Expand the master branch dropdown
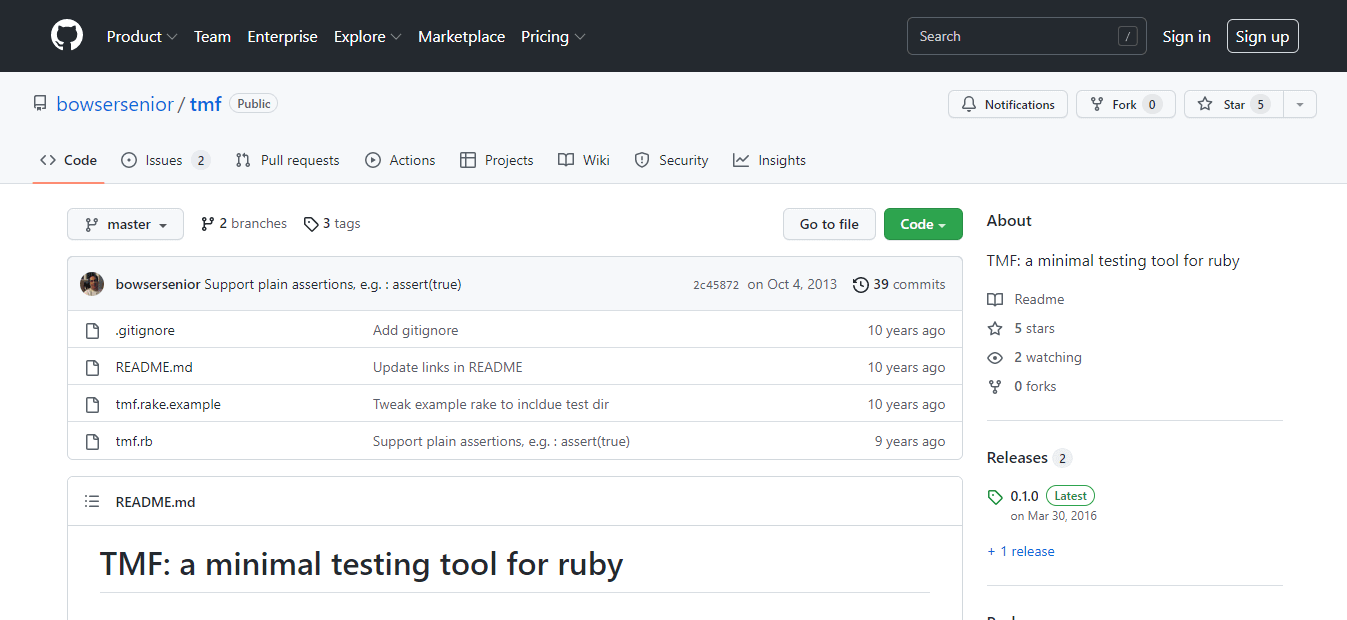 click(125, 224)
